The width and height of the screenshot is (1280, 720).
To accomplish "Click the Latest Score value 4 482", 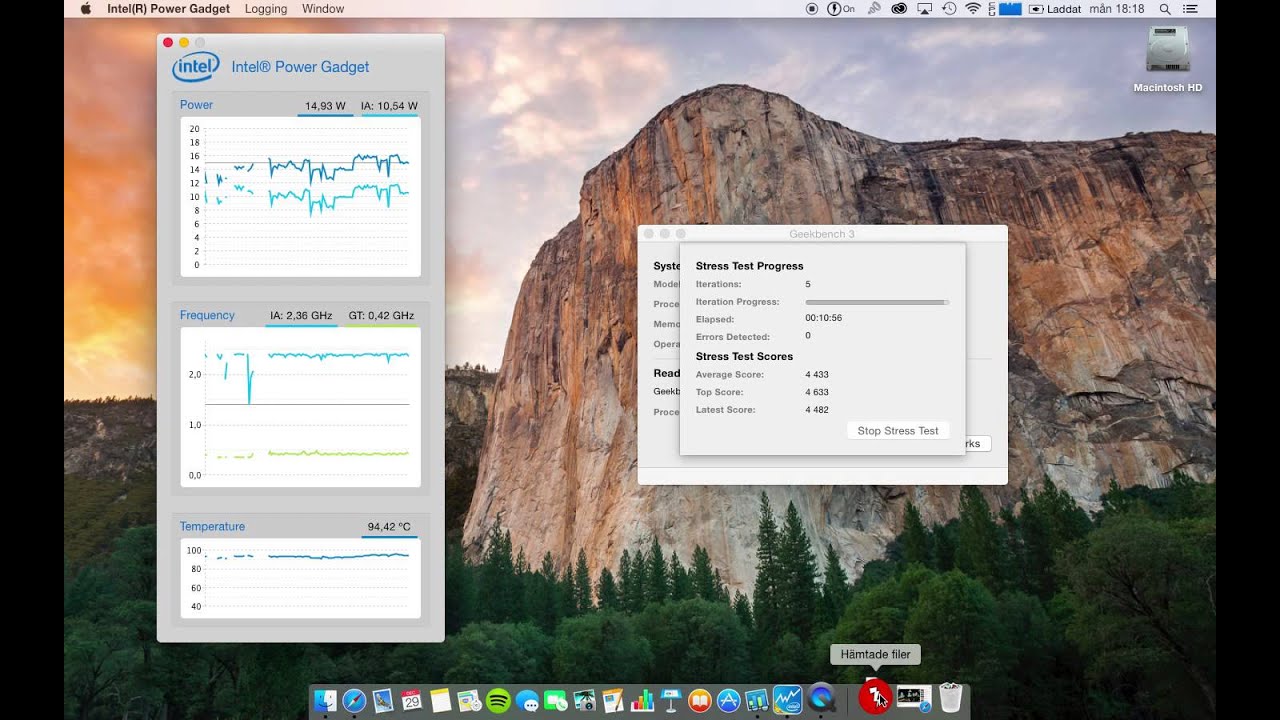I will click(x=817, y=410).
